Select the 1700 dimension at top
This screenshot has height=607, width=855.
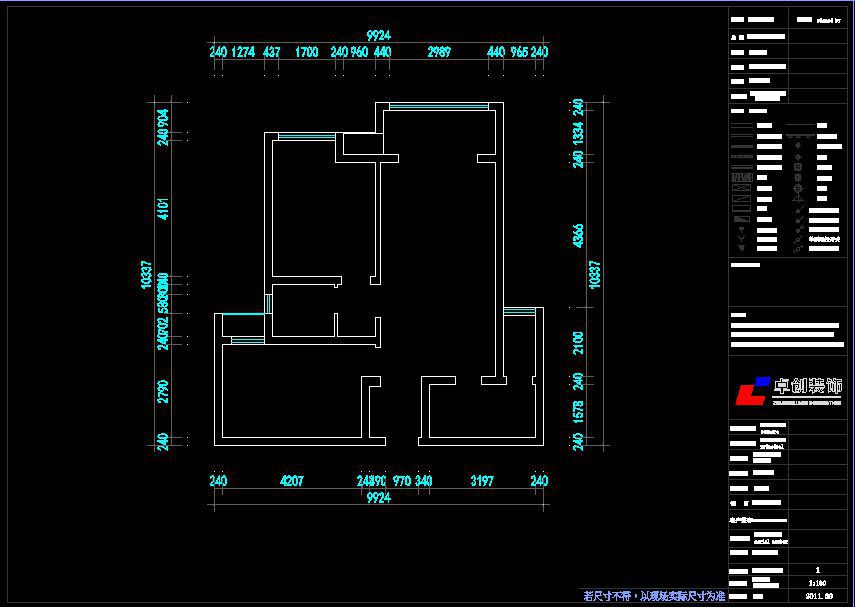307,52
